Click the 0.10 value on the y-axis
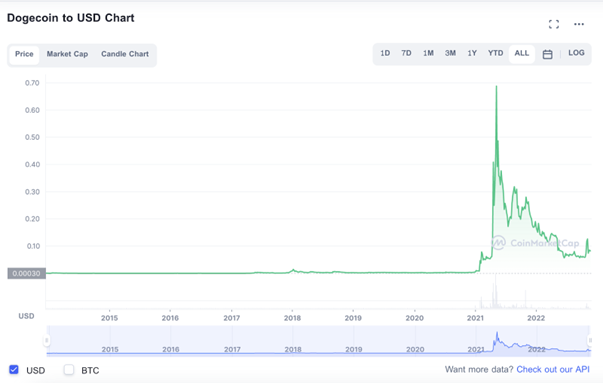This screenshot has width=603, height=383. [33, 246]
